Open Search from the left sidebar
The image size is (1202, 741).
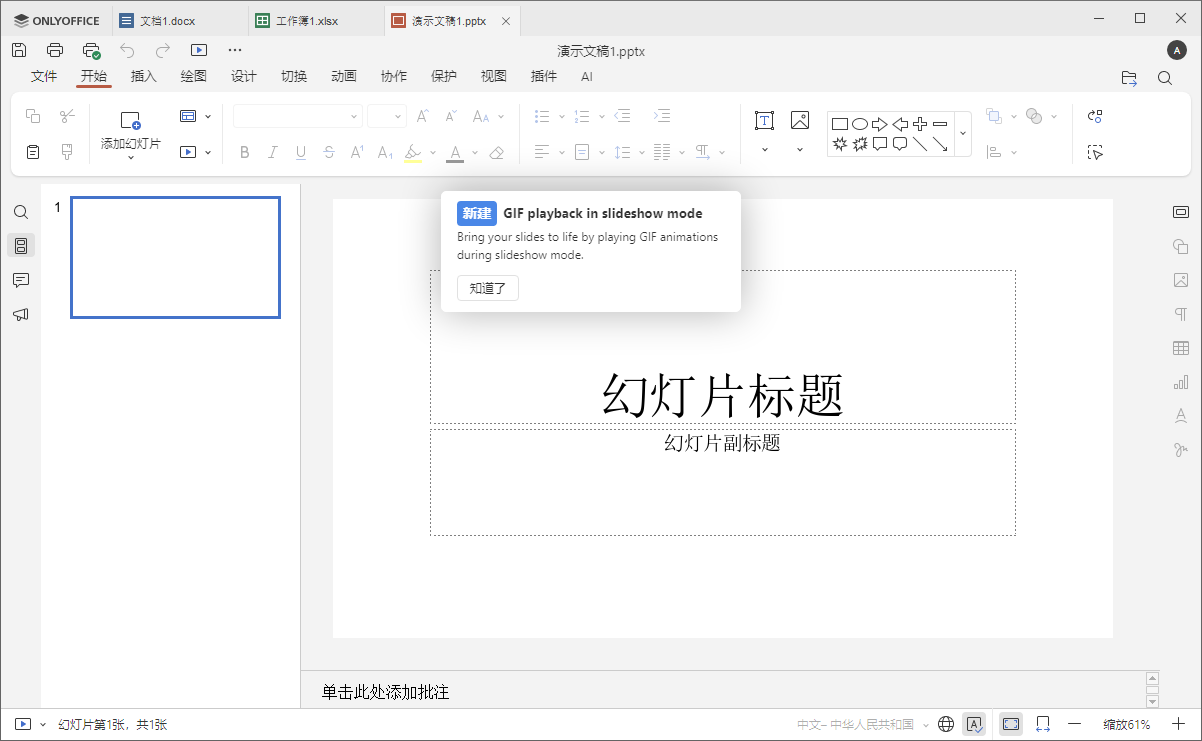click(x=20, y=211)
